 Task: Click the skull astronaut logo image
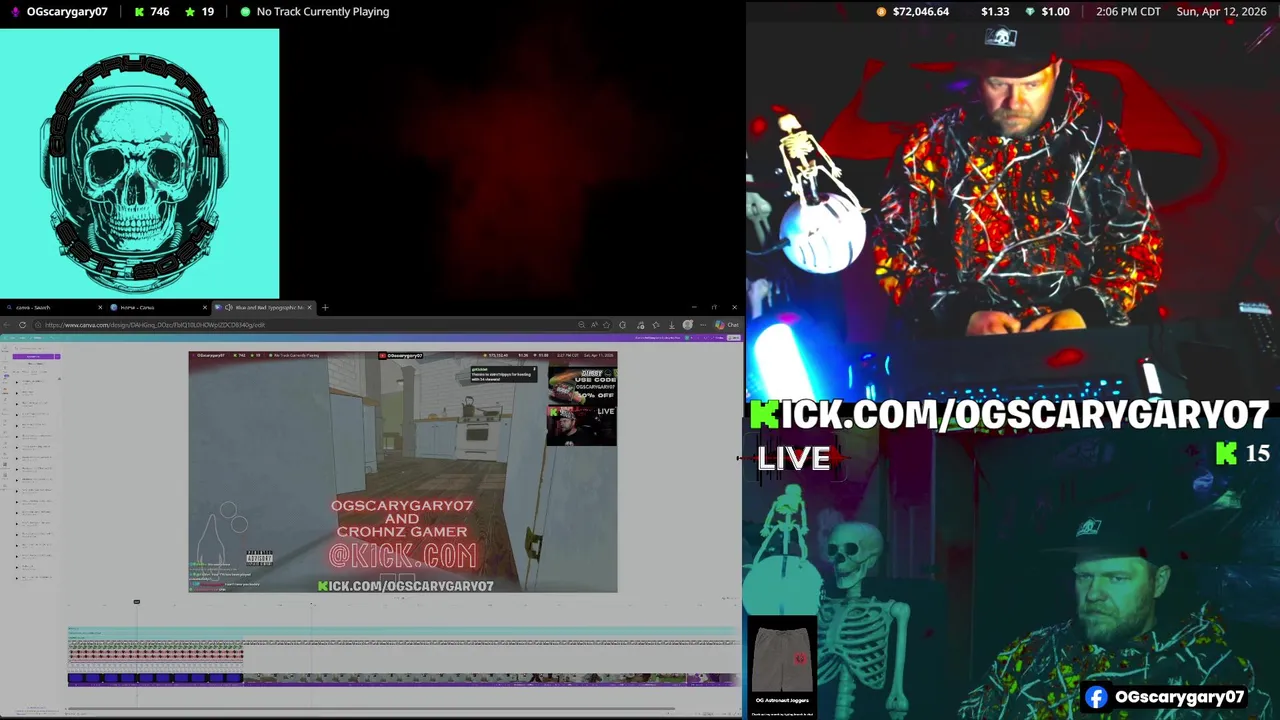139,163
